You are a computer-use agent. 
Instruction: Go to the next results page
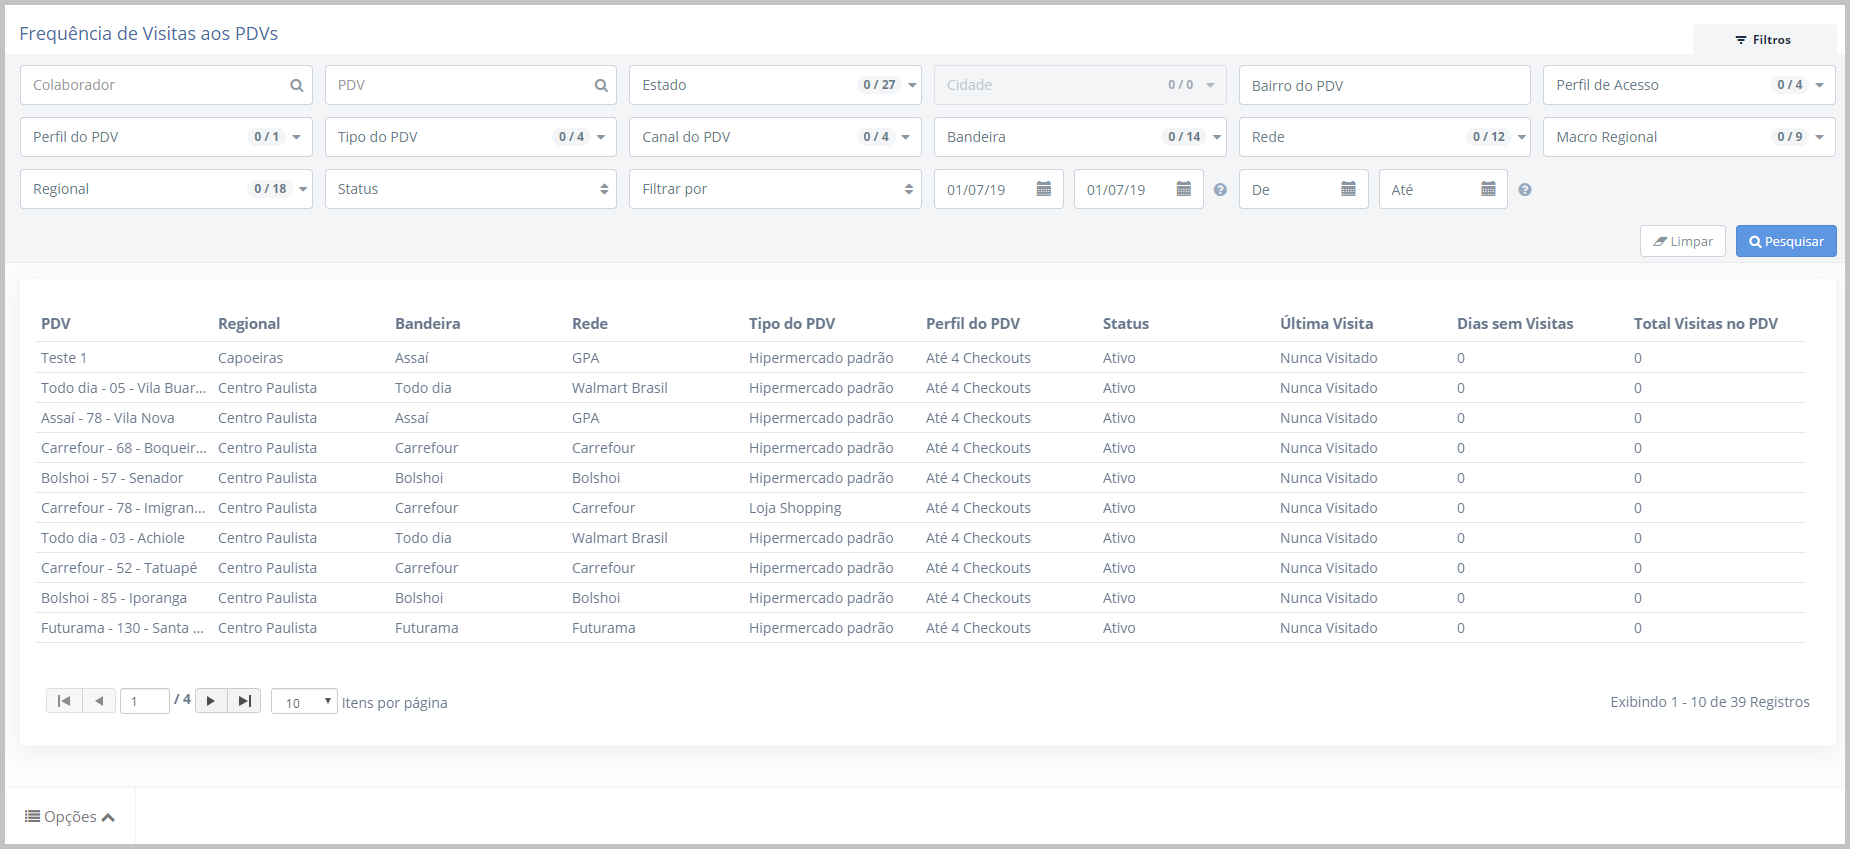pos(211,701)
